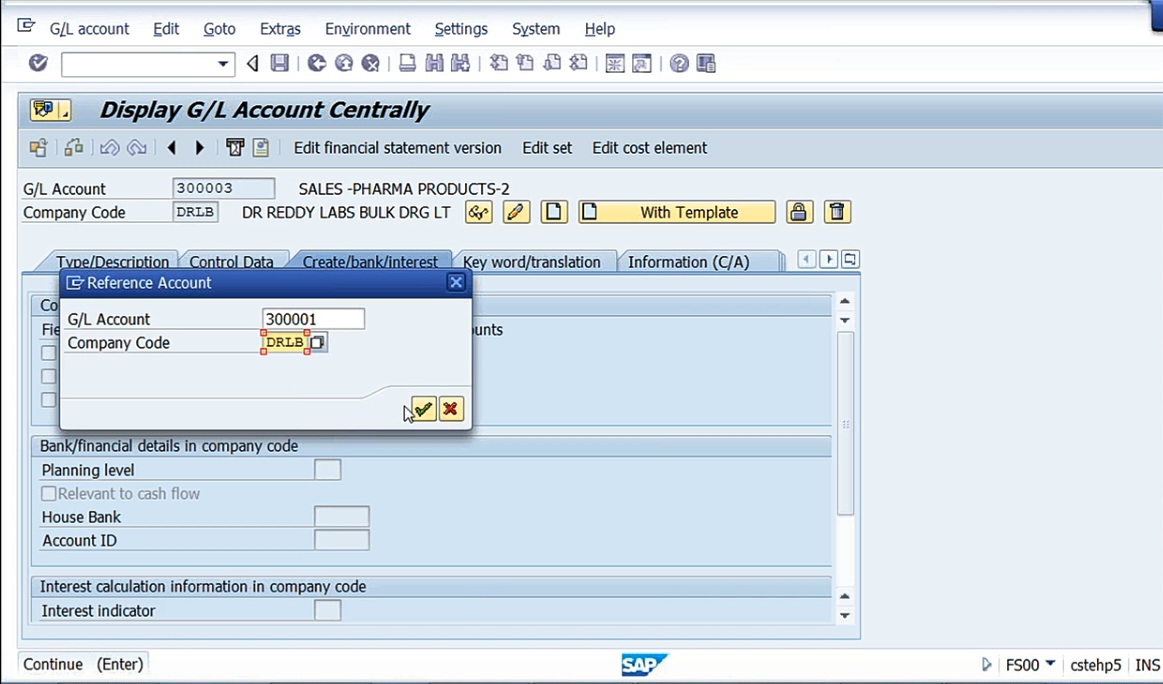The image size is (1163, 684).
Task: Open the System menu
Action: click(x=536, y=29)
